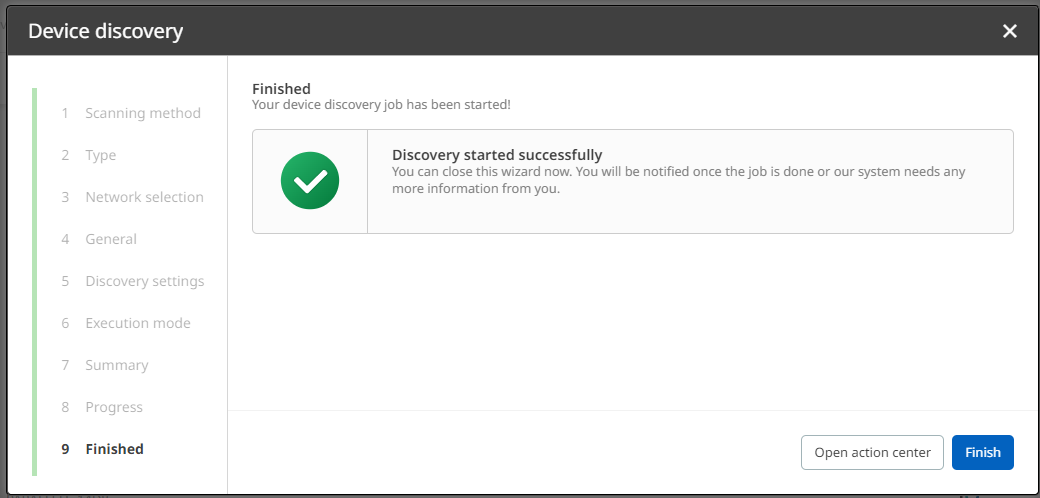Click the green vertical wizard progress bar

pos(34,281)
